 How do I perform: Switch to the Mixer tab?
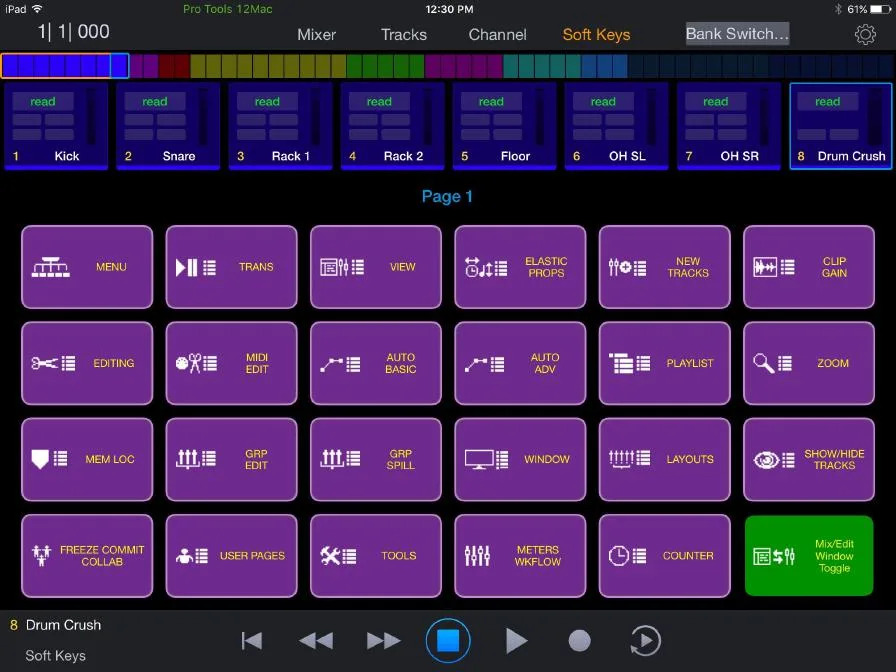coord(317,34)
